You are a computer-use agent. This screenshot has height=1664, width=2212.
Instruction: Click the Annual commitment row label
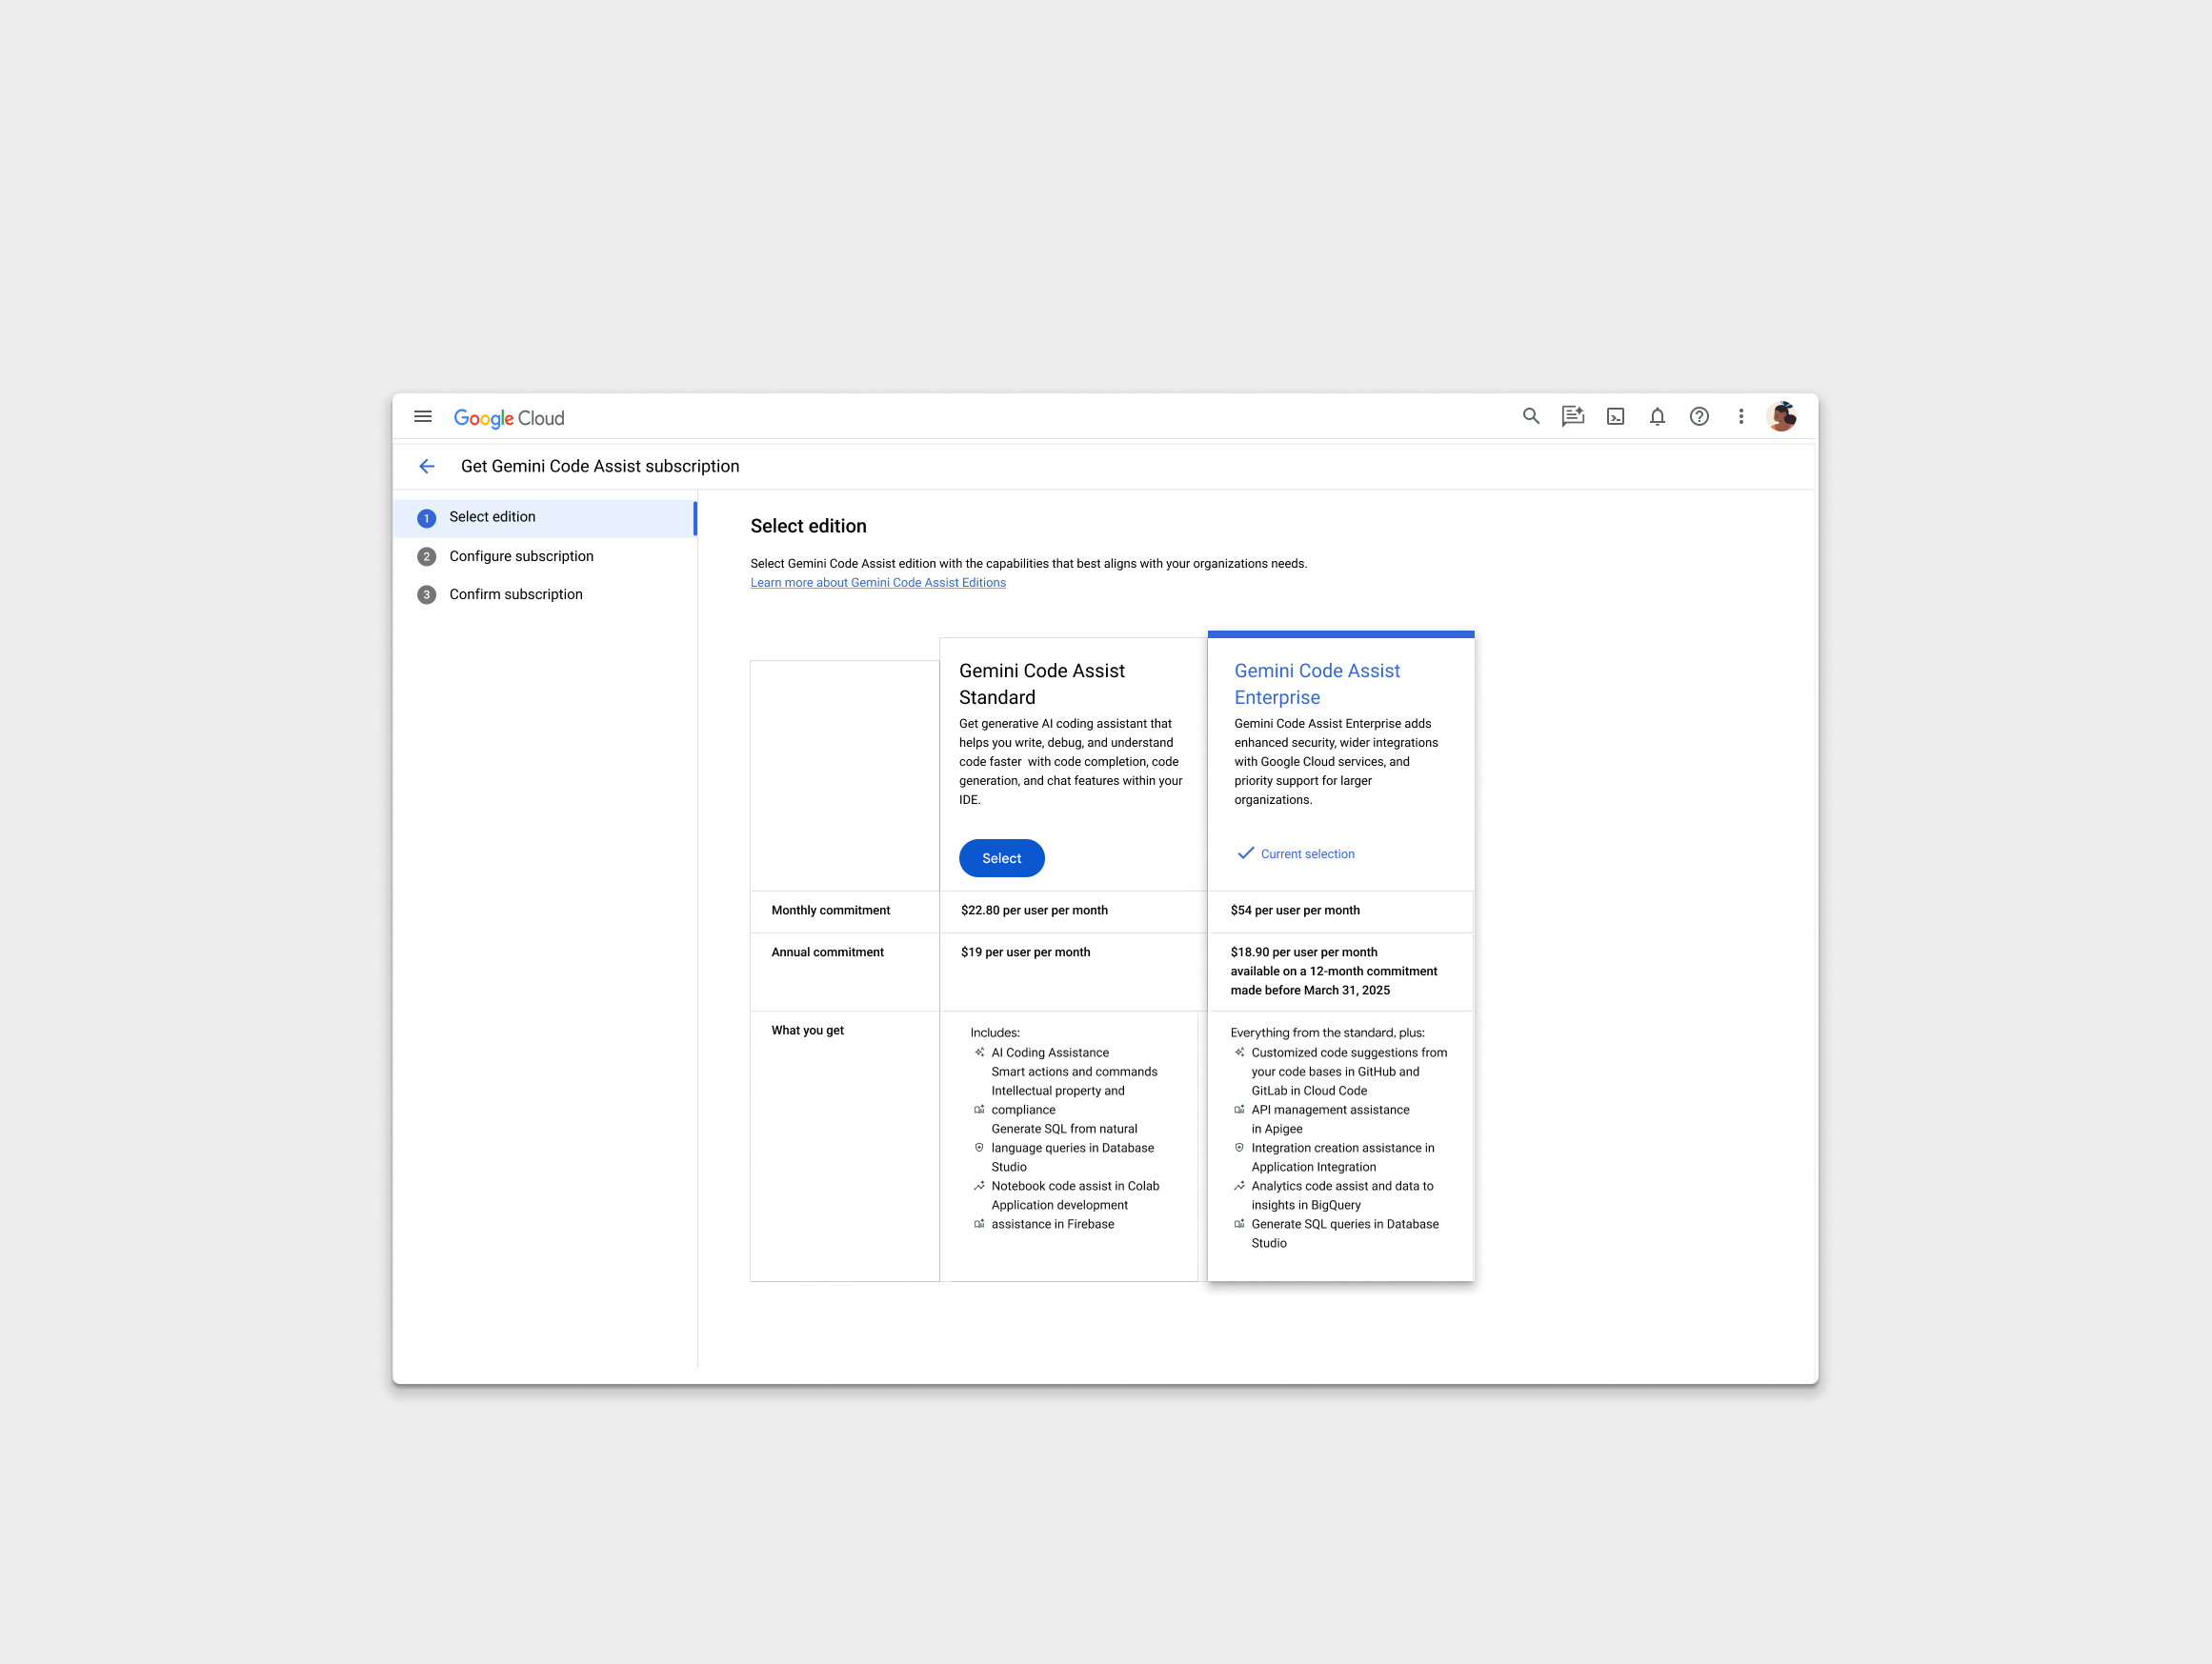coord(827,952)
